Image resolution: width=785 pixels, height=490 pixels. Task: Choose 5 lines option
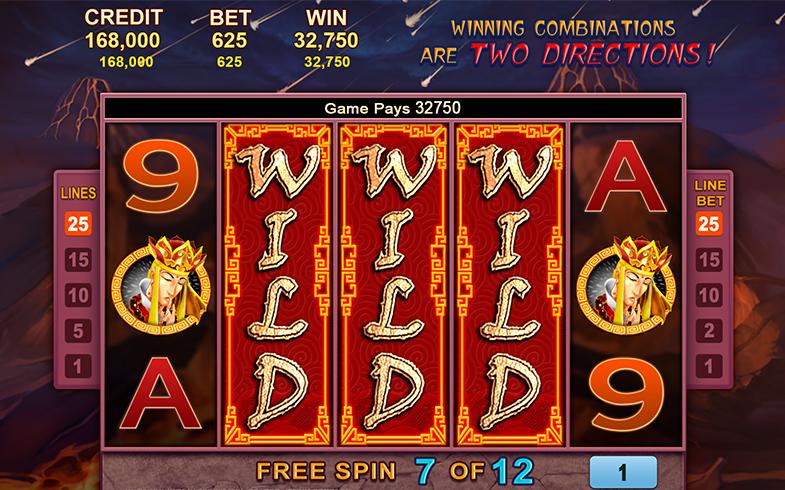pyautogui.click(x=78, y=331)
